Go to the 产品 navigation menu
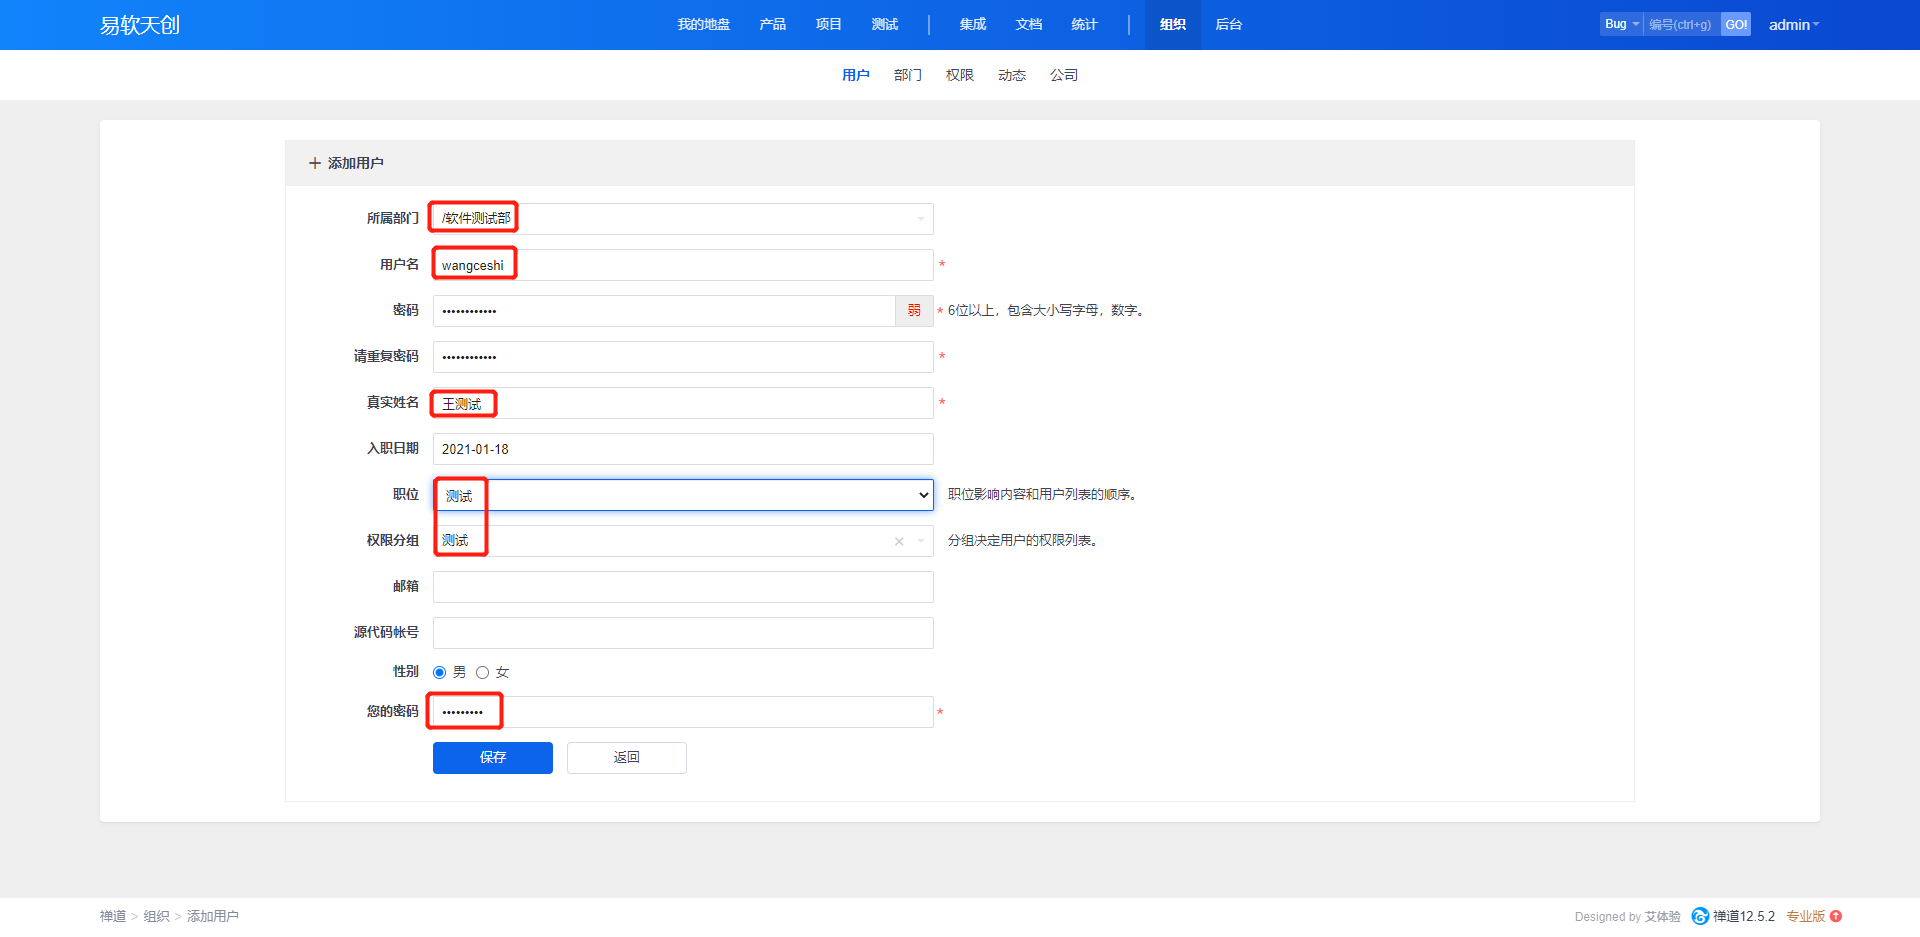Viewport: 1920px width, 937px height. (x=772, y=25)
